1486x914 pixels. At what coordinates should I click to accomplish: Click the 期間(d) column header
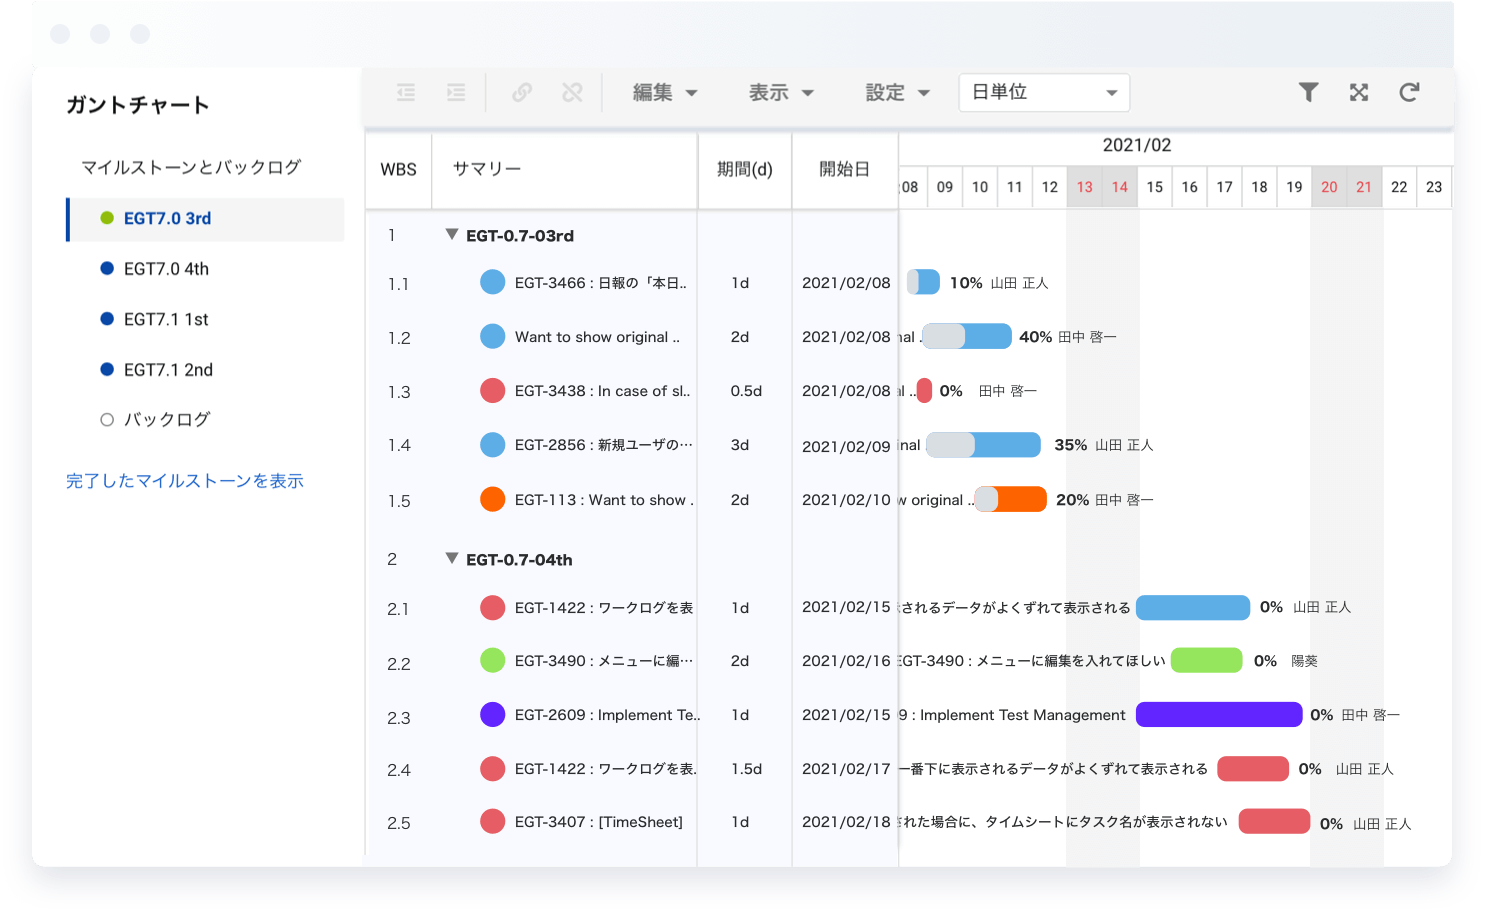[x=745, y=170]
